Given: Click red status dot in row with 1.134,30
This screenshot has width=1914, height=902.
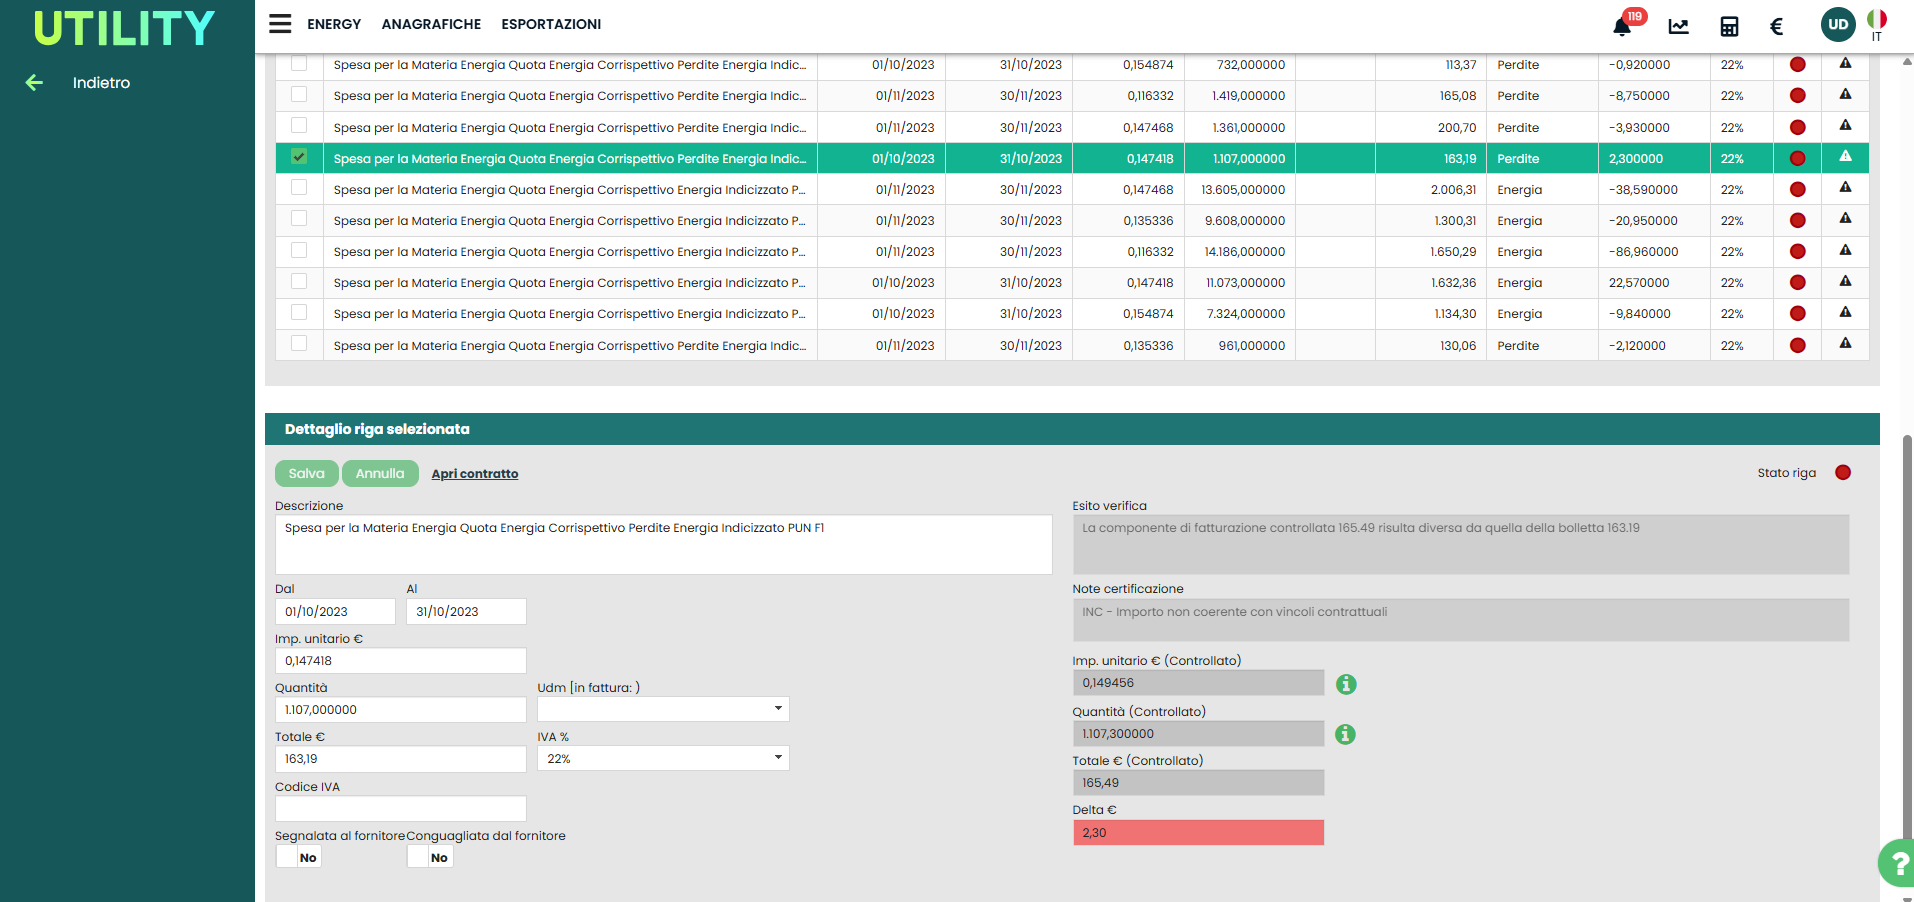Looking at the screenshot, I should click(1797, 314).
